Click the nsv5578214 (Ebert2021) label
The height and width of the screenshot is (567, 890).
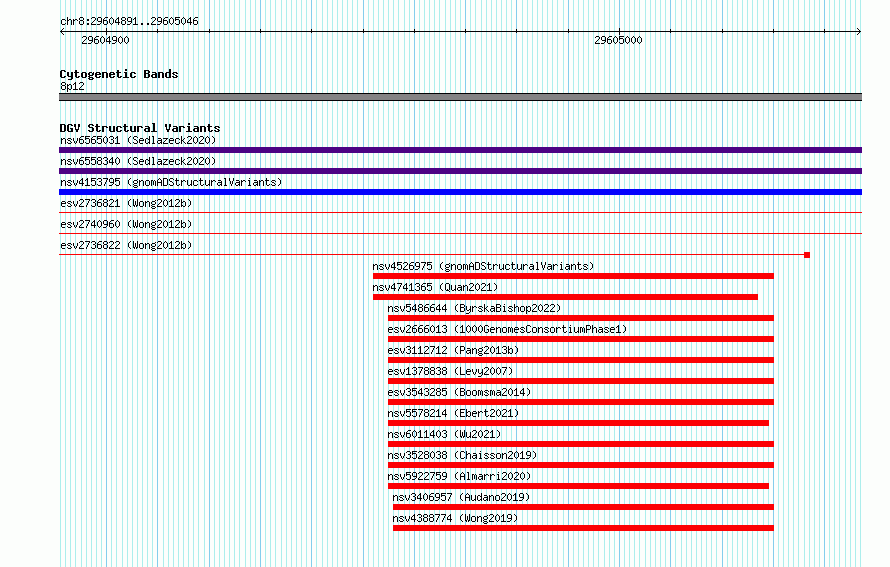(453, 413)
